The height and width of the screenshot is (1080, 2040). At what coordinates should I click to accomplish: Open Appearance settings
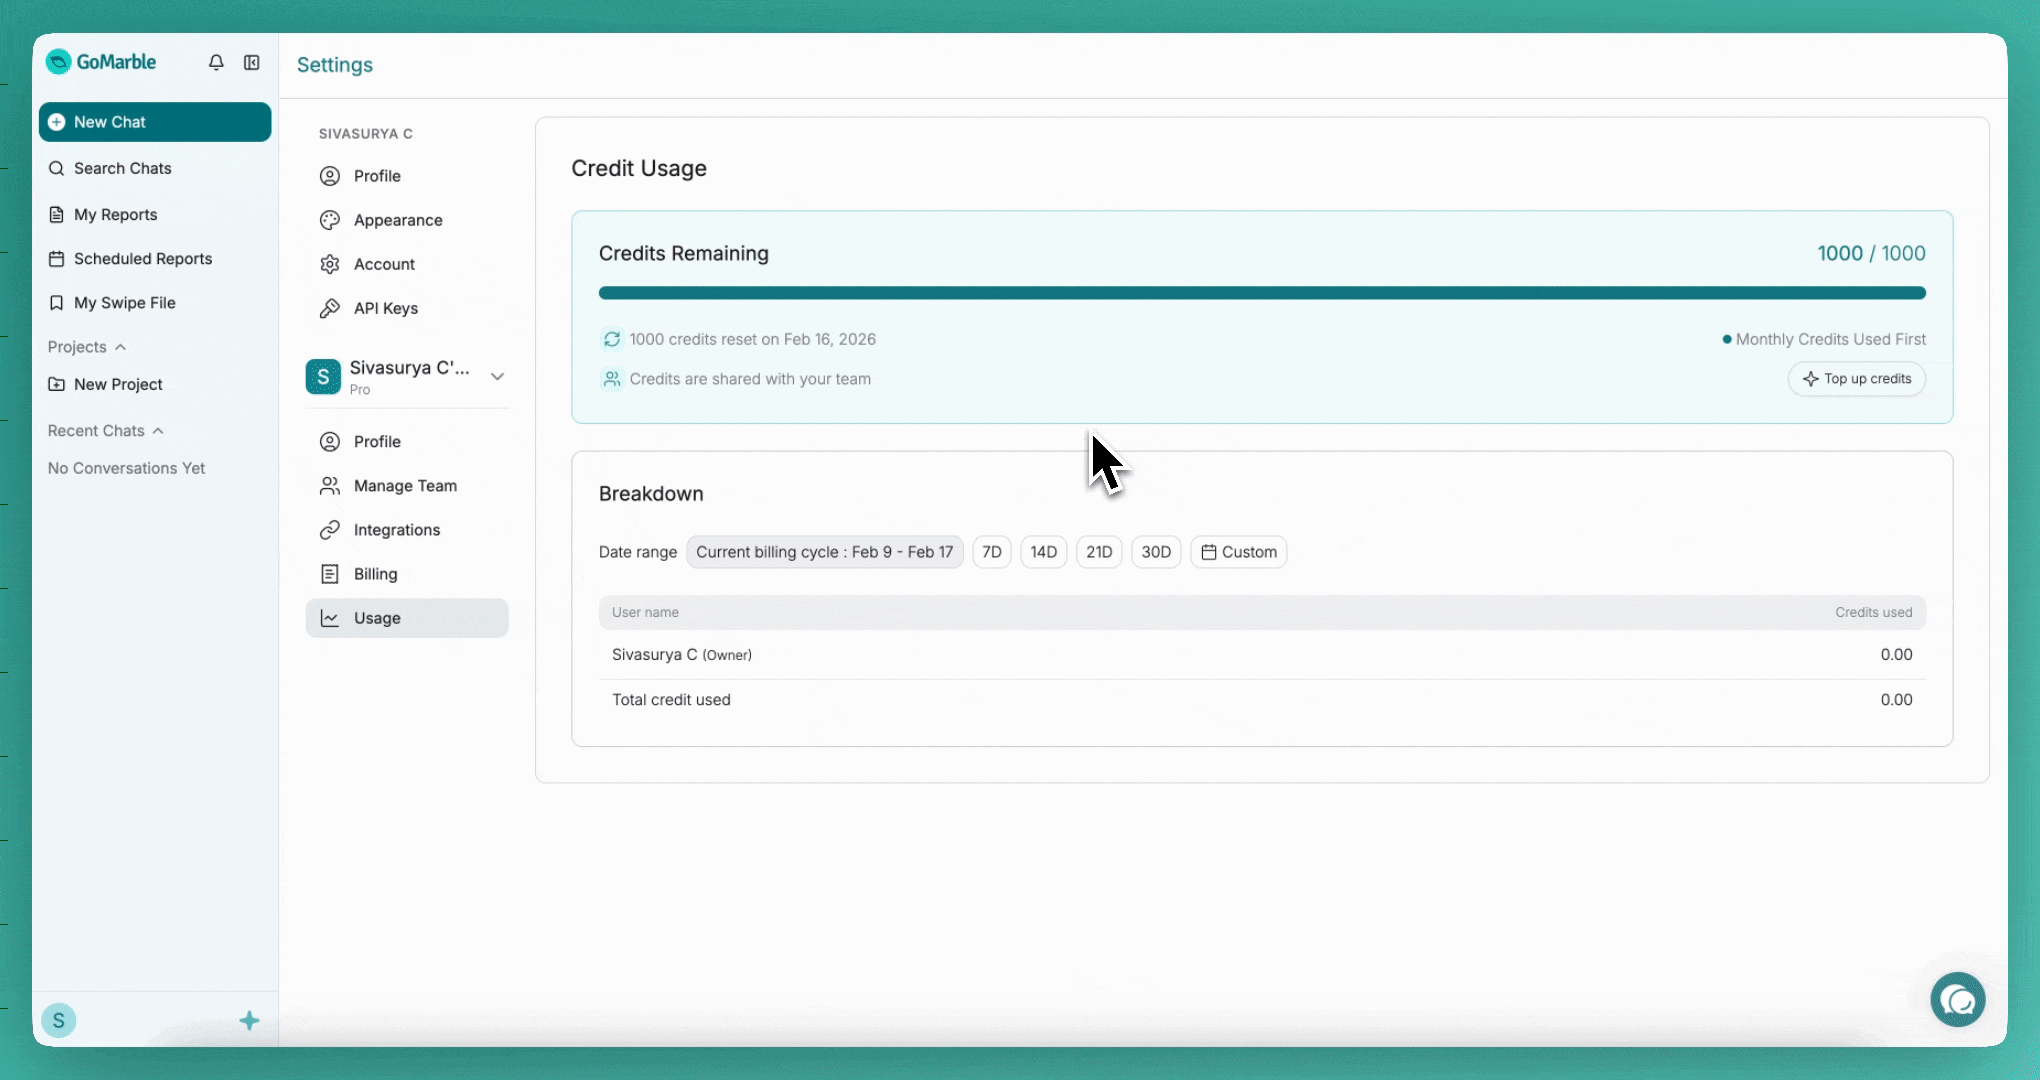397,220
